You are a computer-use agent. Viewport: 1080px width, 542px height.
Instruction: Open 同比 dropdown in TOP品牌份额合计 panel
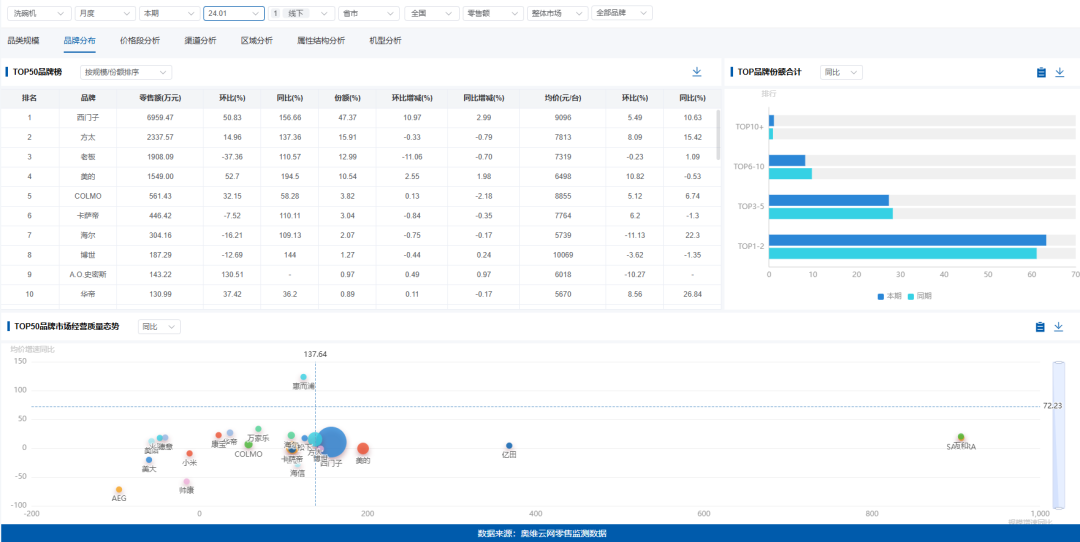840,72
